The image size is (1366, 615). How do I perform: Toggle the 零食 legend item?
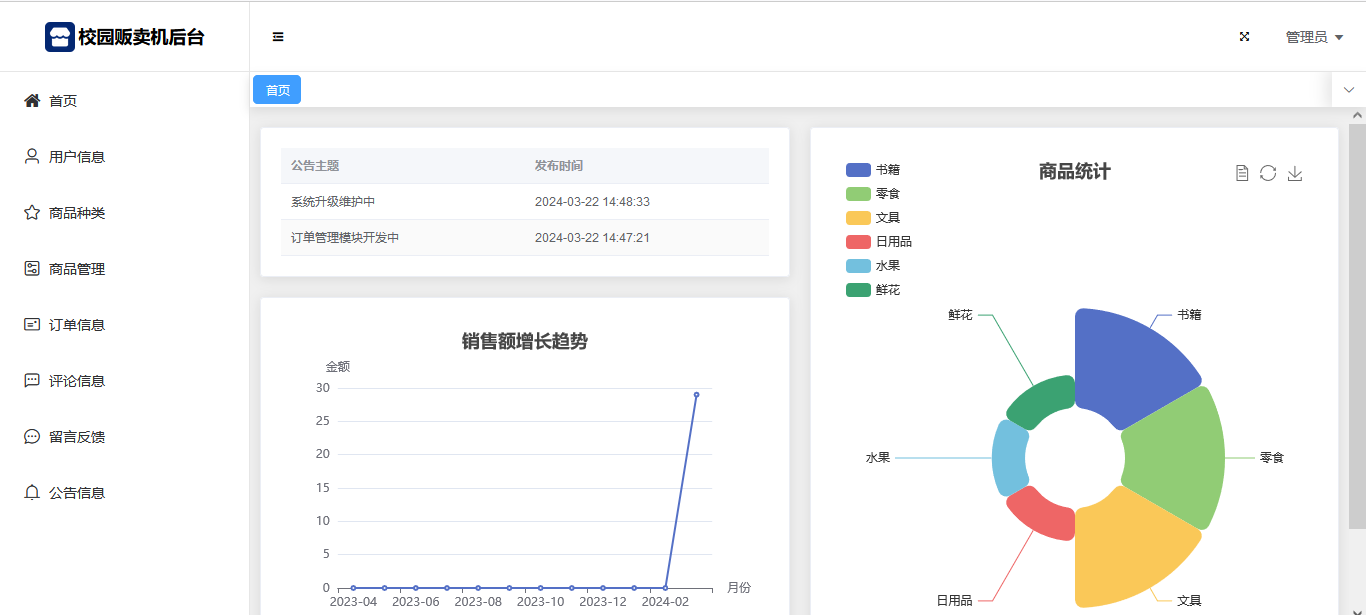pos(873,194)
